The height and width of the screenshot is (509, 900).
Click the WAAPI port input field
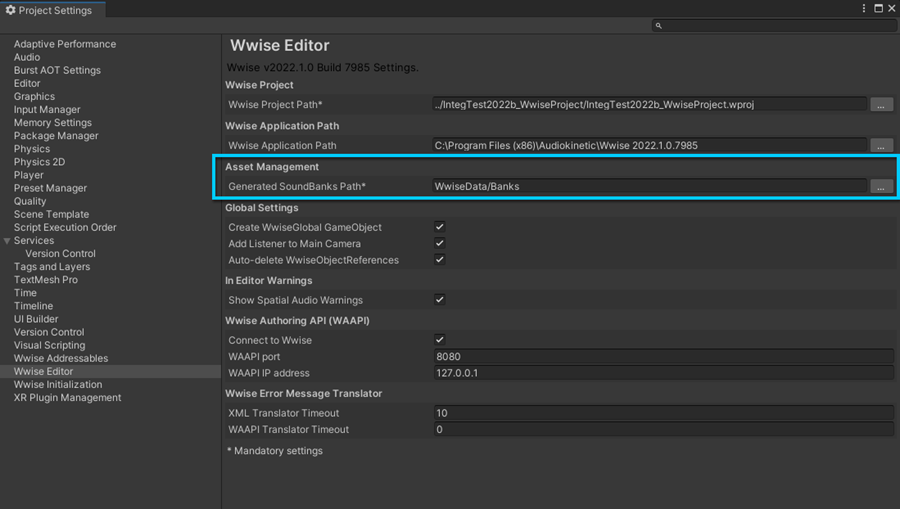pyautogui.click(x=662, y=357)
